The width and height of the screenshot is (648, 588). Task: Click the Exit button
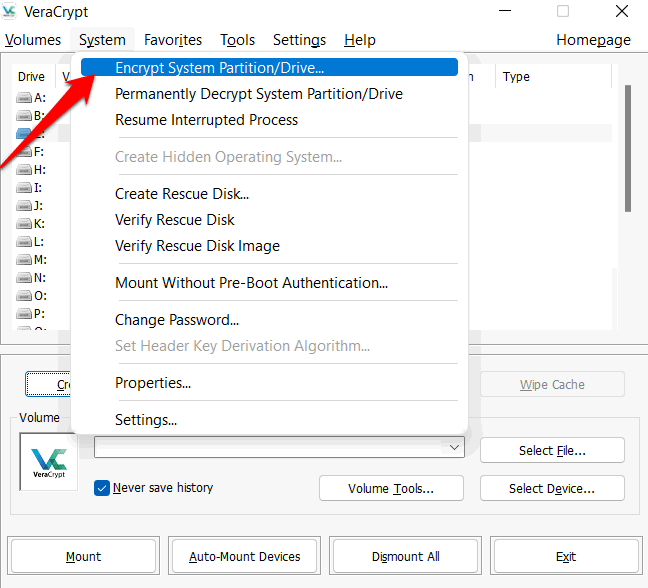(x=566, y=556)
